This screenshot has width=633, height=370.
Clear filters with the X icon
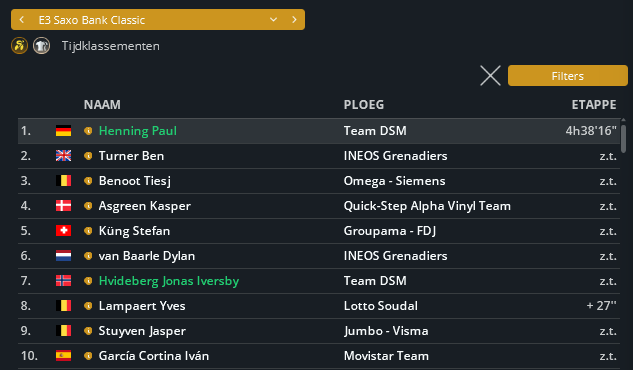pos(490,75)
